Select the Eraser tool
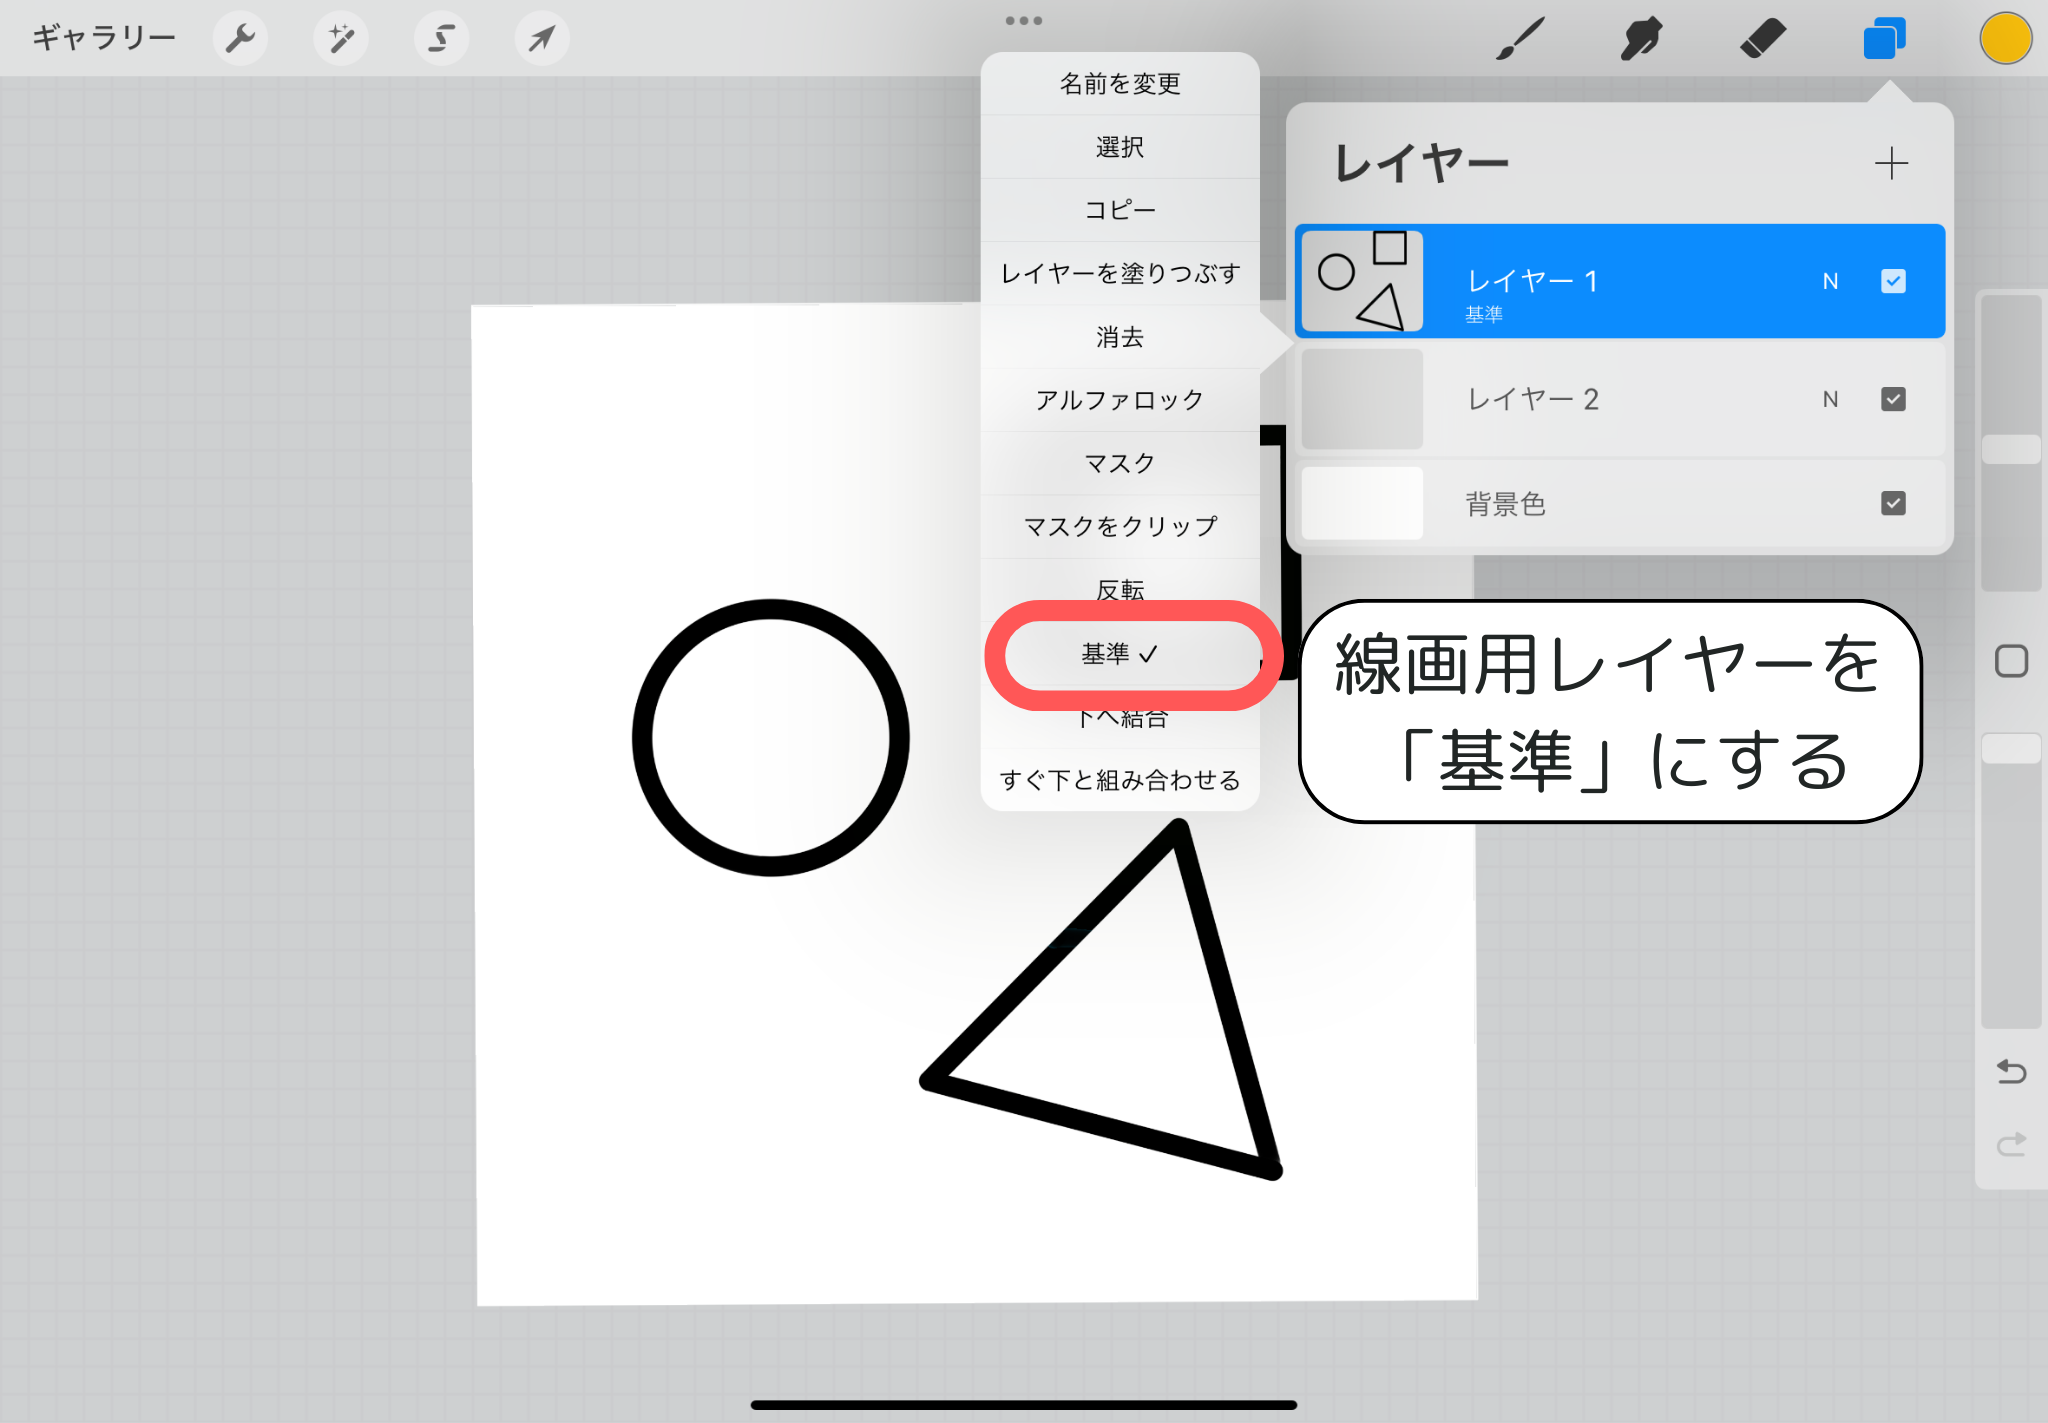The height and width of the screenshot is (1423, 2048). point(1762,39)
